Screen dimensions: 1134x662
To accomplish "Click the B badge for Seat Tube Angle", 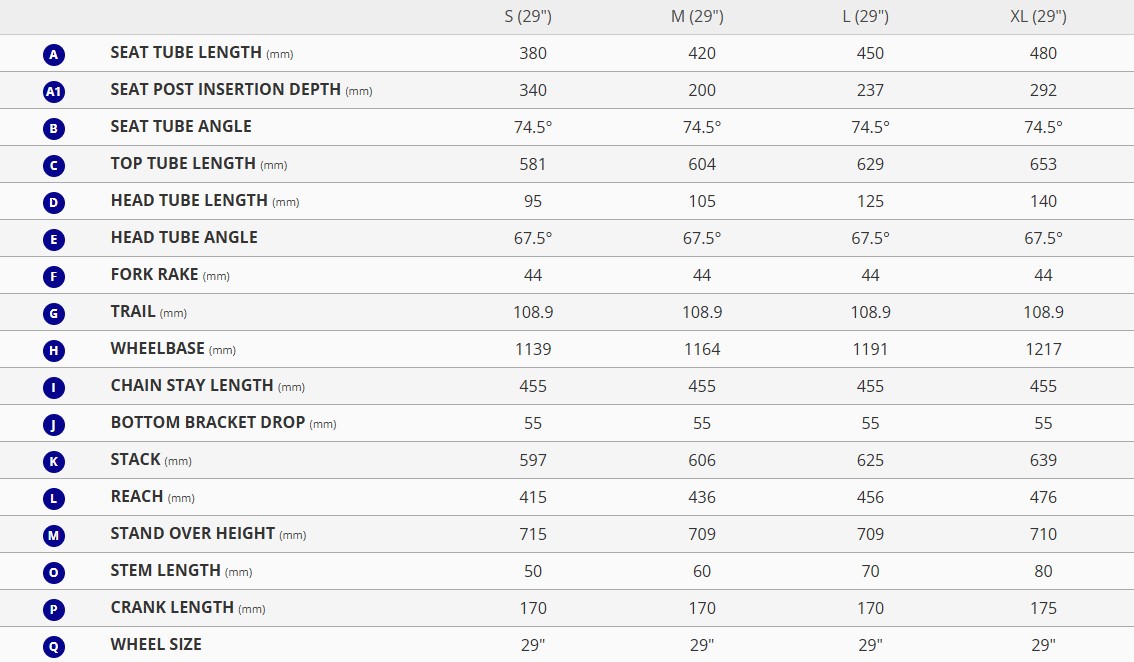I will [54, 128].
